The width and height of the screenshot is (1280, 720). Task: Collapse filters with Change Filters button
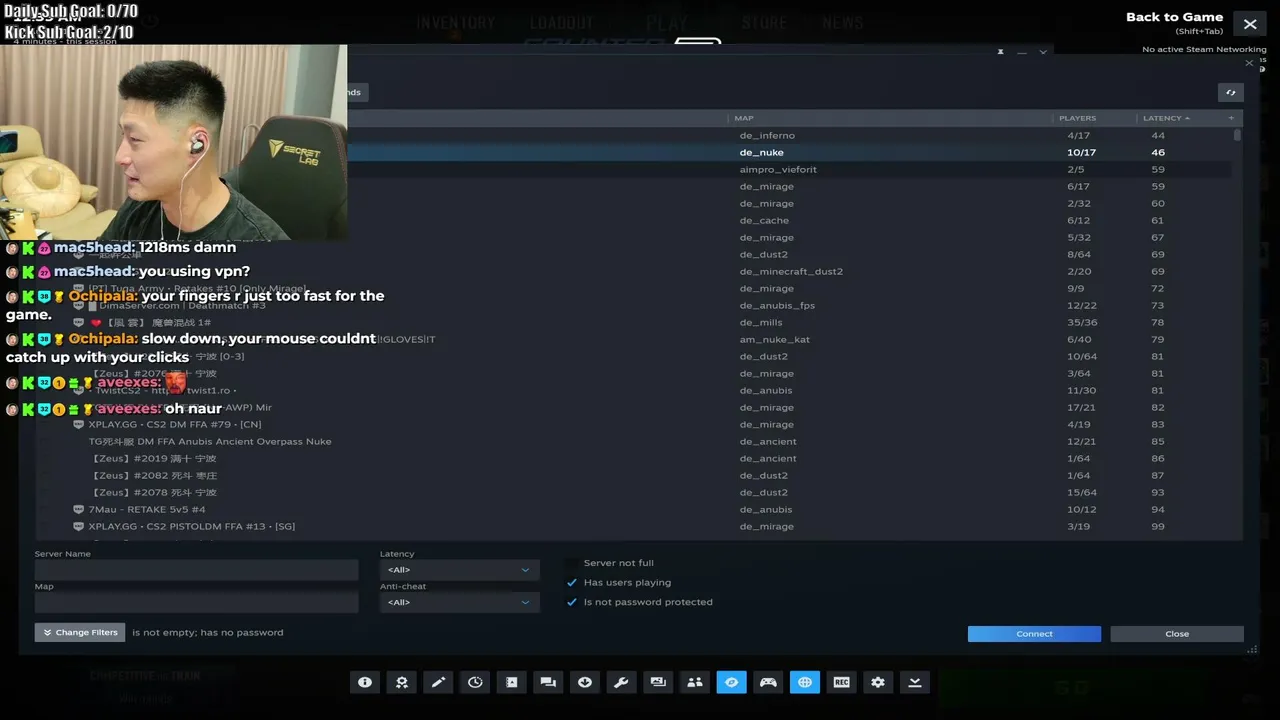click(80, 632)
